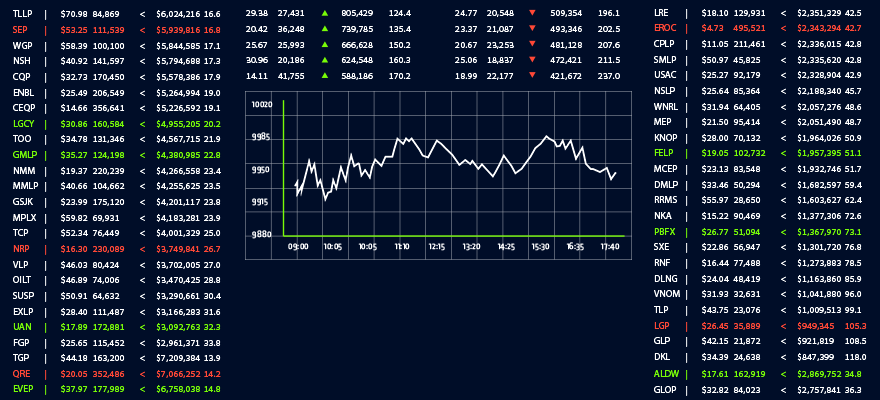Select the 17:40 time label on chart axis
The height and width of the screenshot is (400, 880).
click(608, 246)
